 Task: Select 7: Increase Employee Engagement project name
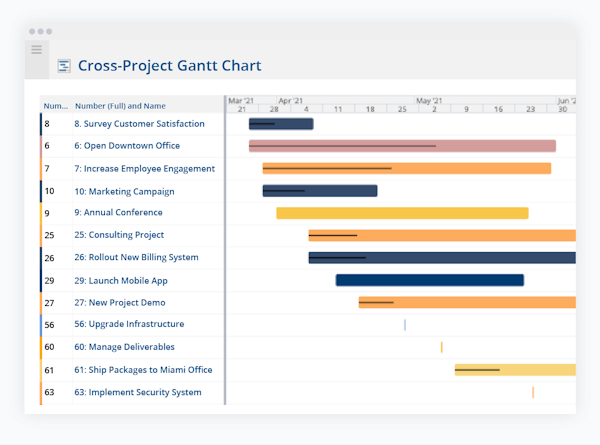pyautogui.click(x=145, y=169)
